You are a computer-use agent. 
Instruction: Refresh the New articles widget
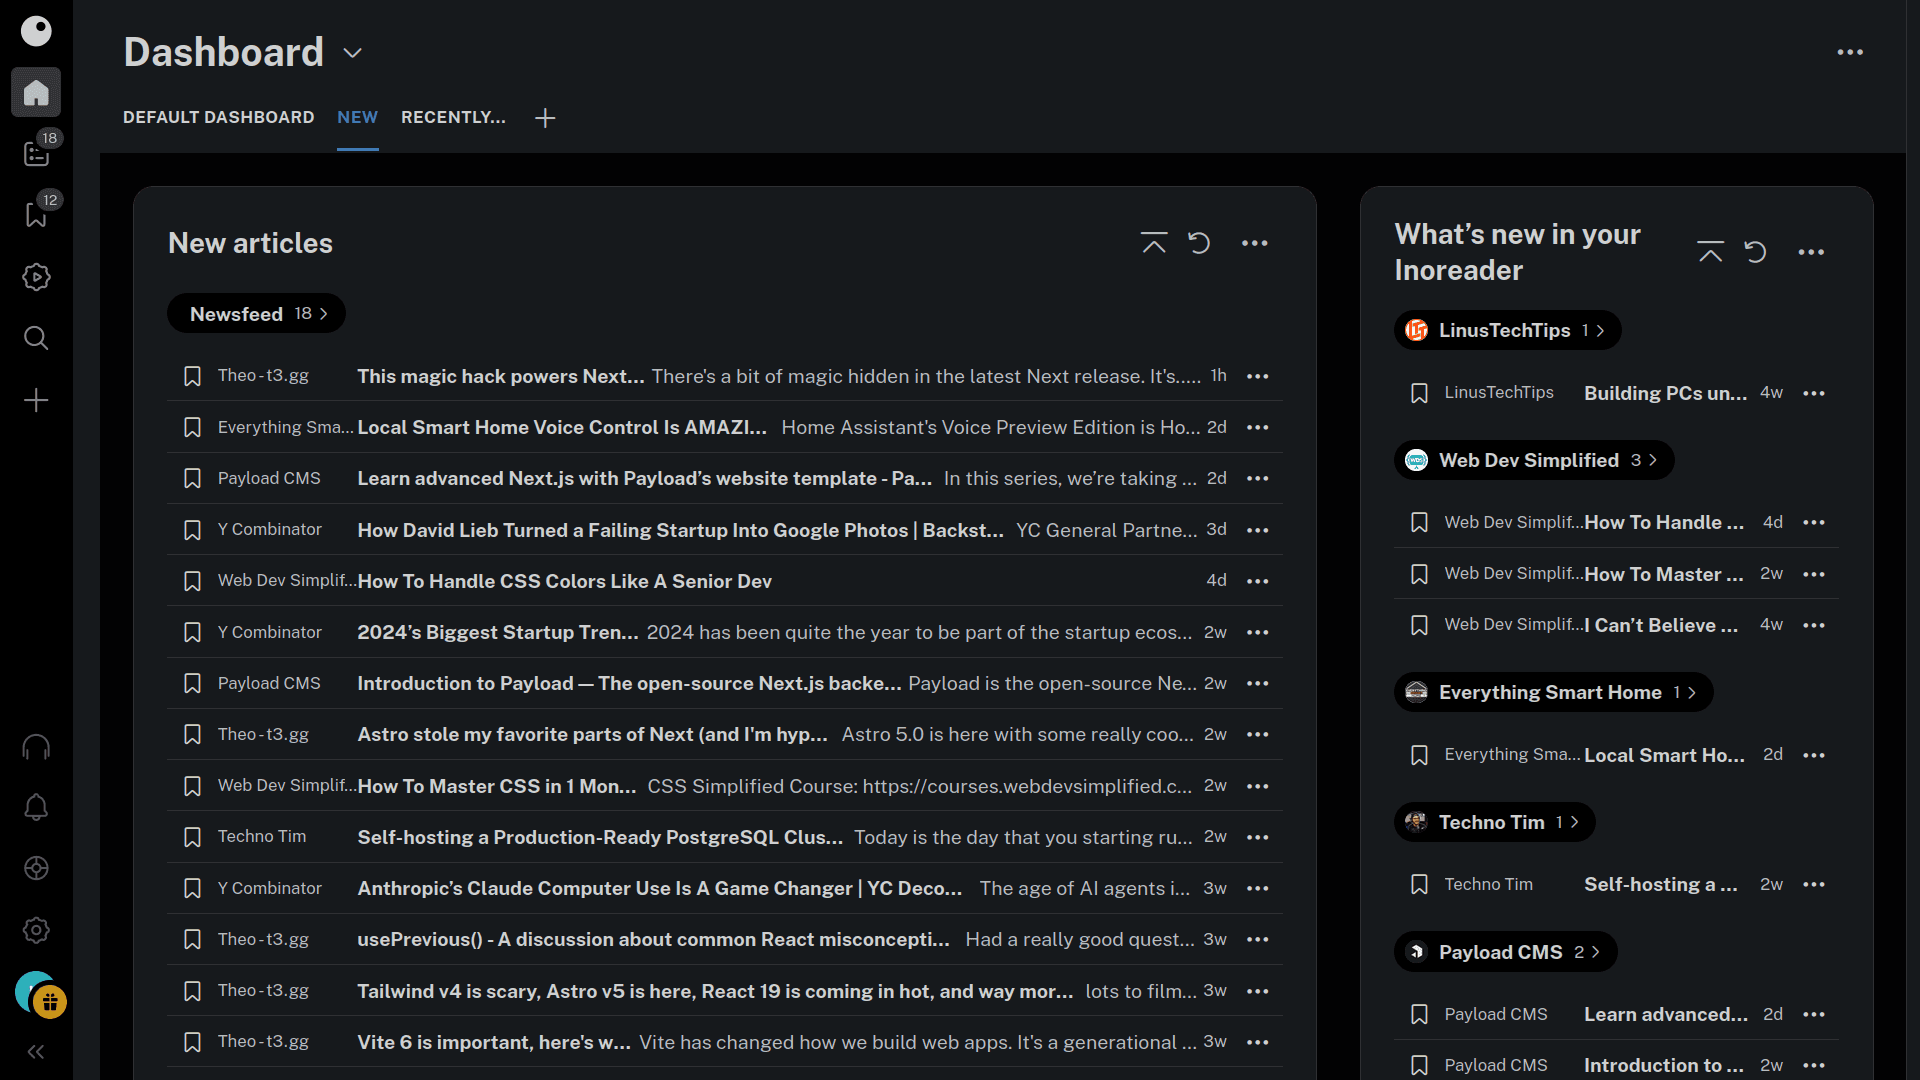point(1199,243)
